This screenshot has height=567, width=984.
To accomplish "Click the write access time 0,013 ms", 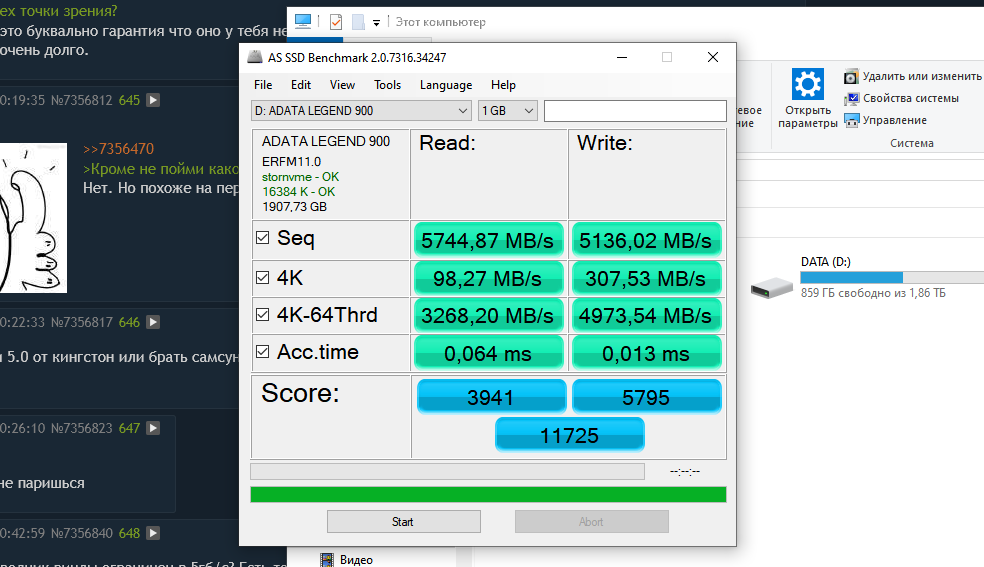I will tap(646, 353).
